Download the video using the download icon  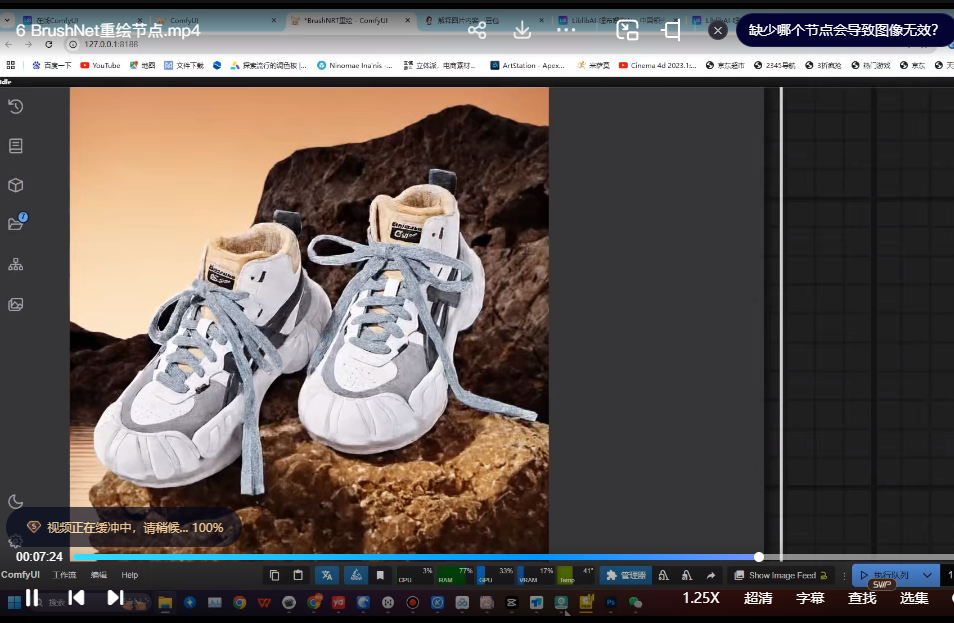(x=522, y=30)
